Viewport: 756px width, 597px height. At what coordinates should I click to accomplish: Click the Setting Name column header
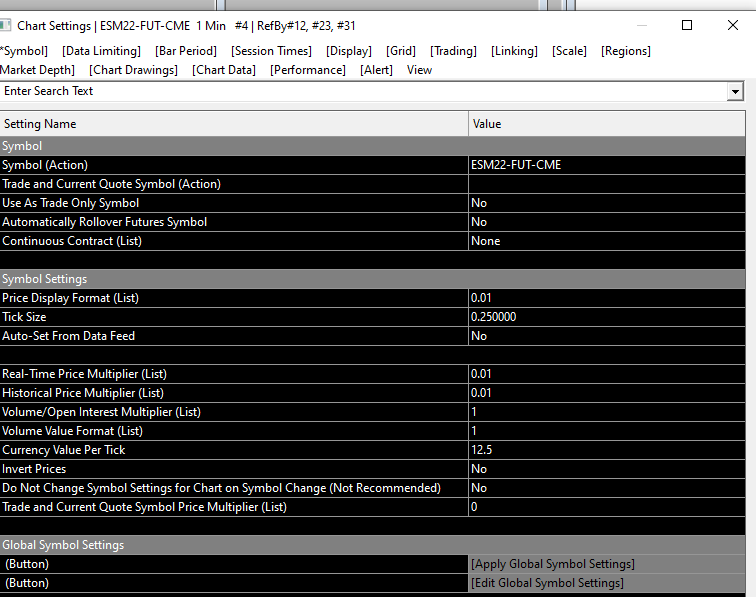(x=234, y=124)
